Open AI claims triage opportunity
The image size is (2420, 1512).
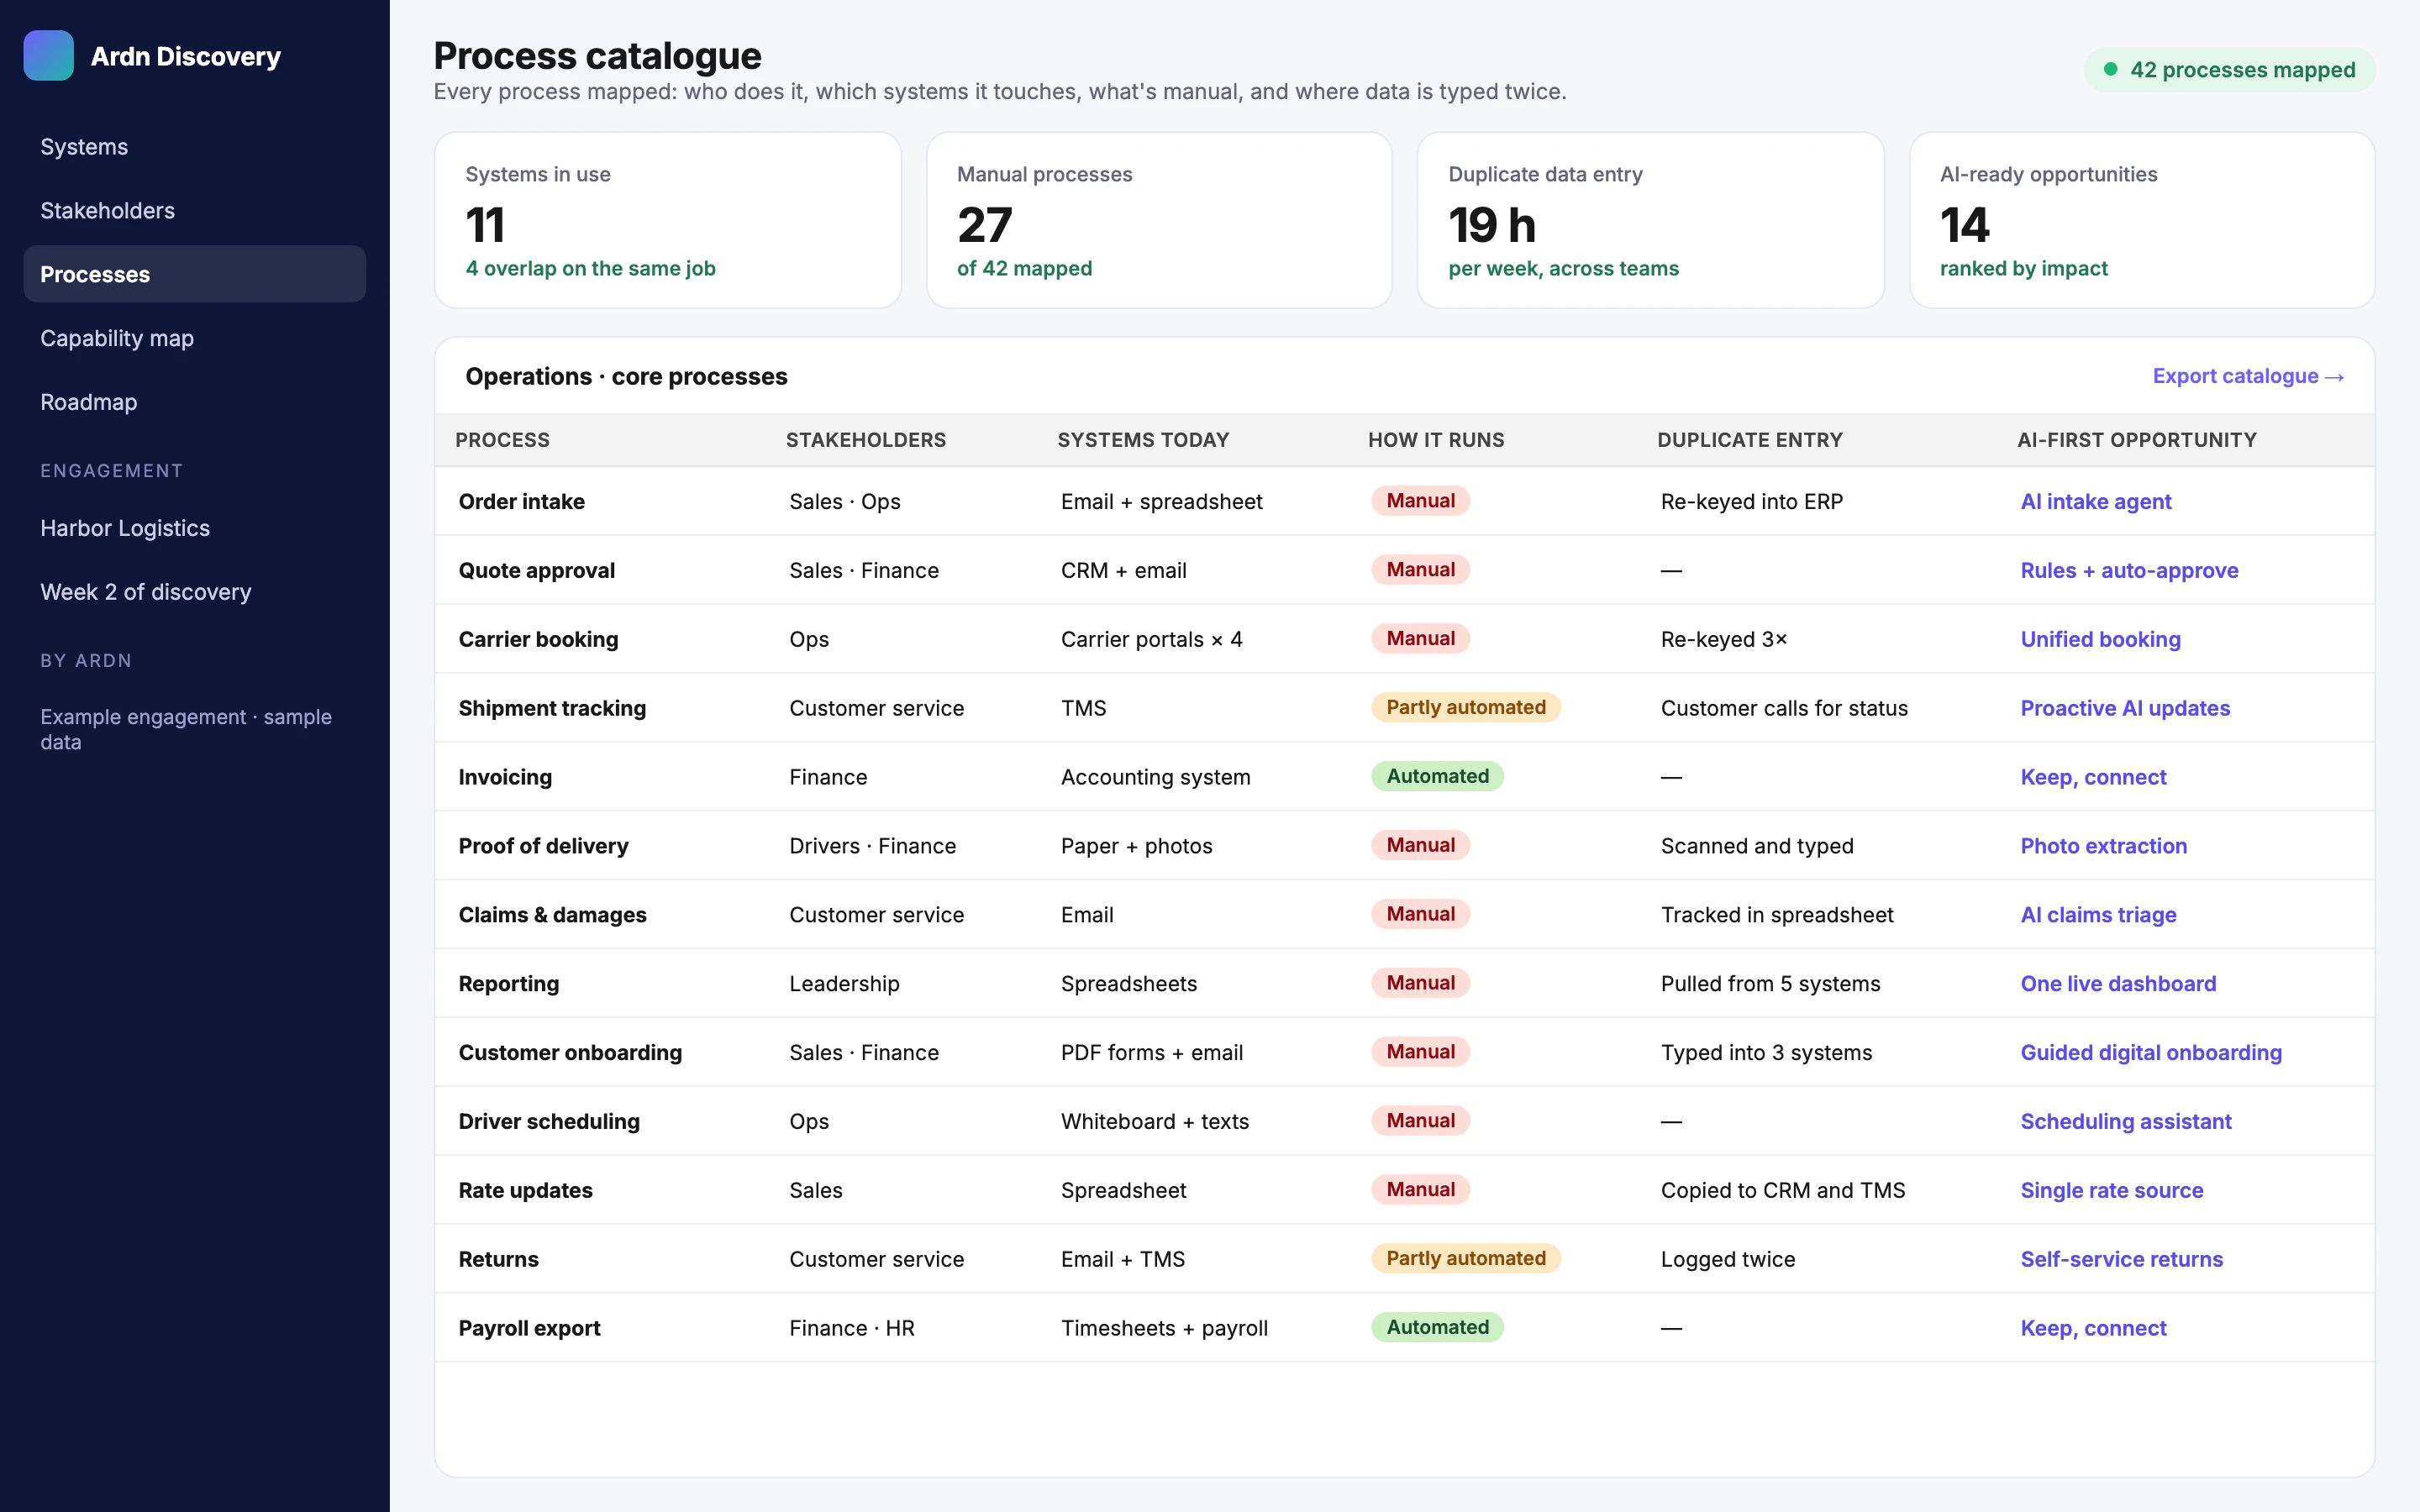click(x=2098, y=915)
